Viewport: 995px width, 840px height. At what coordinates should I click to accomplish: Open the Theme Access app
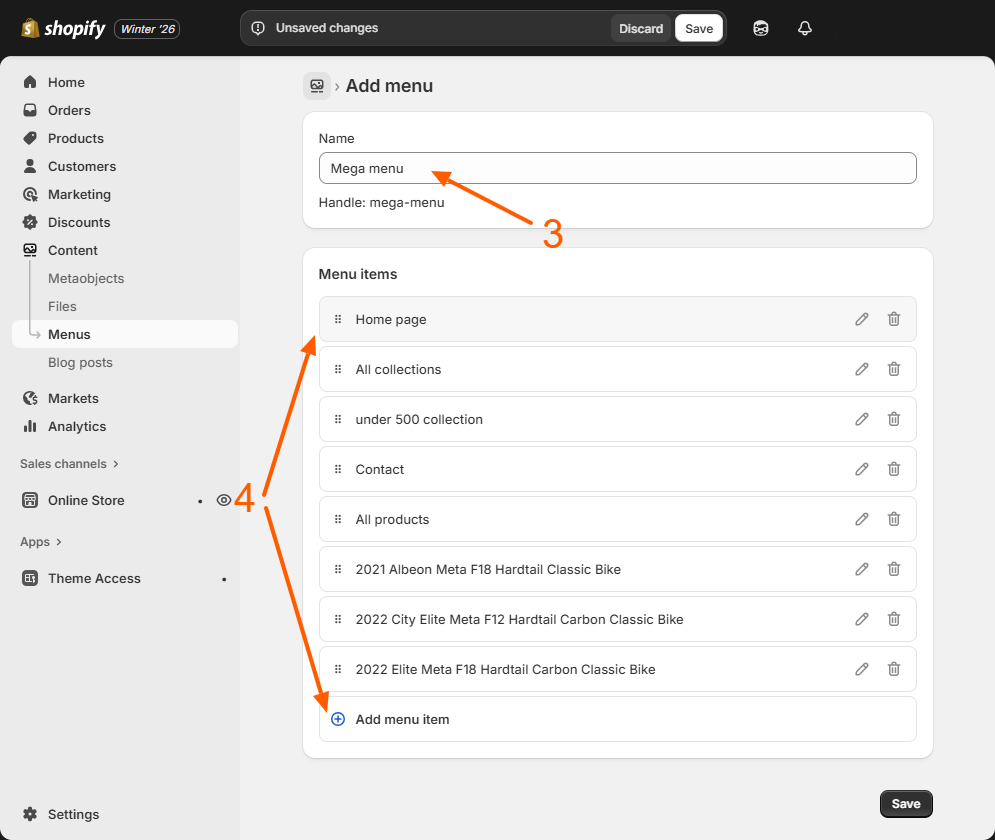coord(94,579)
